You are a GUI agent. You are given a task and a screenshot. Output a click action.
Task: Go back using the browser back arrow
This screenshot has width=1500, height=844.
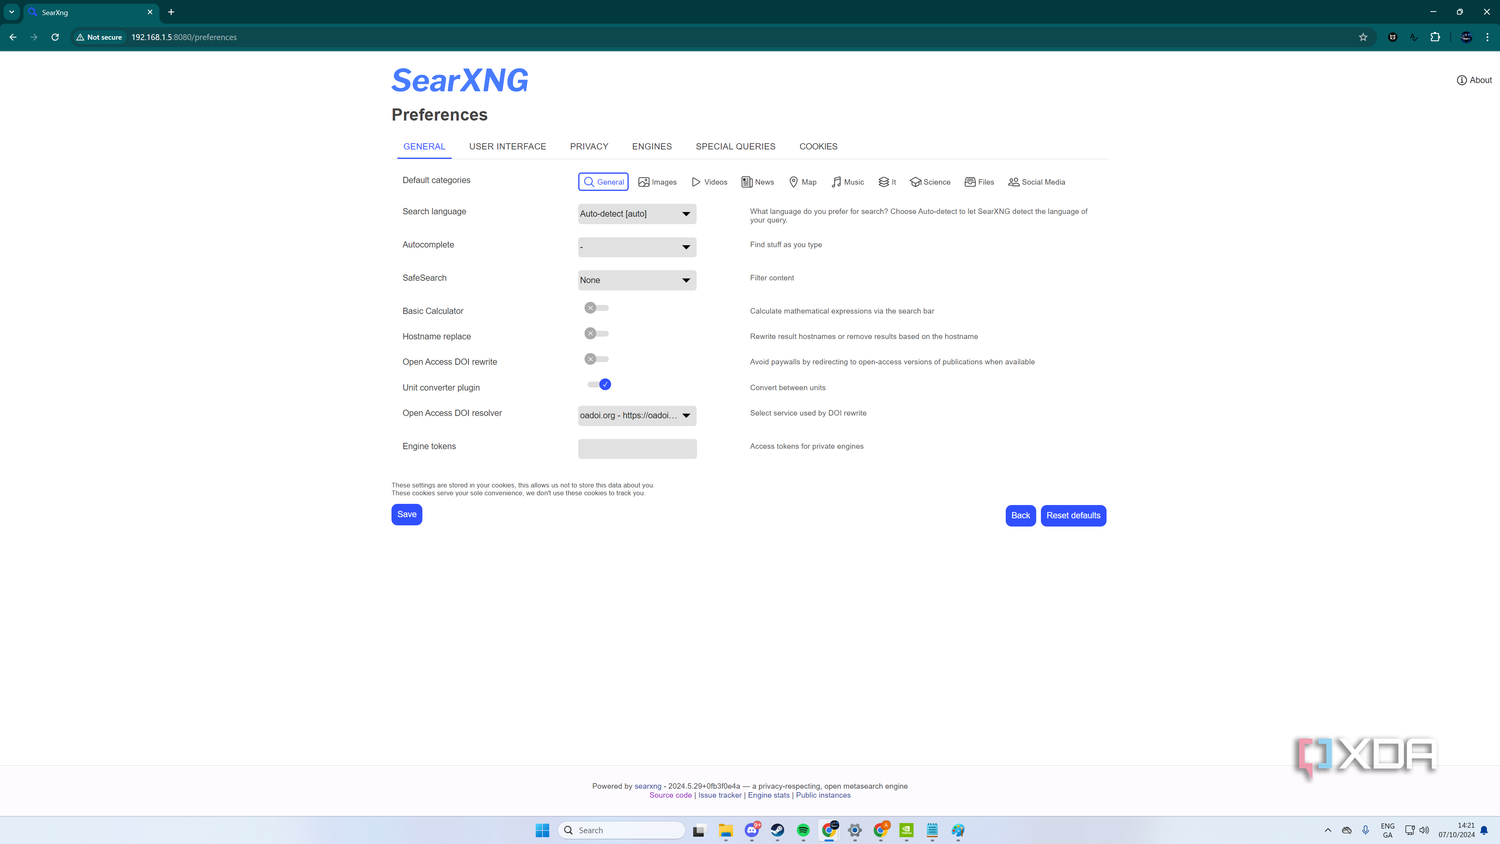pos(13,37)
